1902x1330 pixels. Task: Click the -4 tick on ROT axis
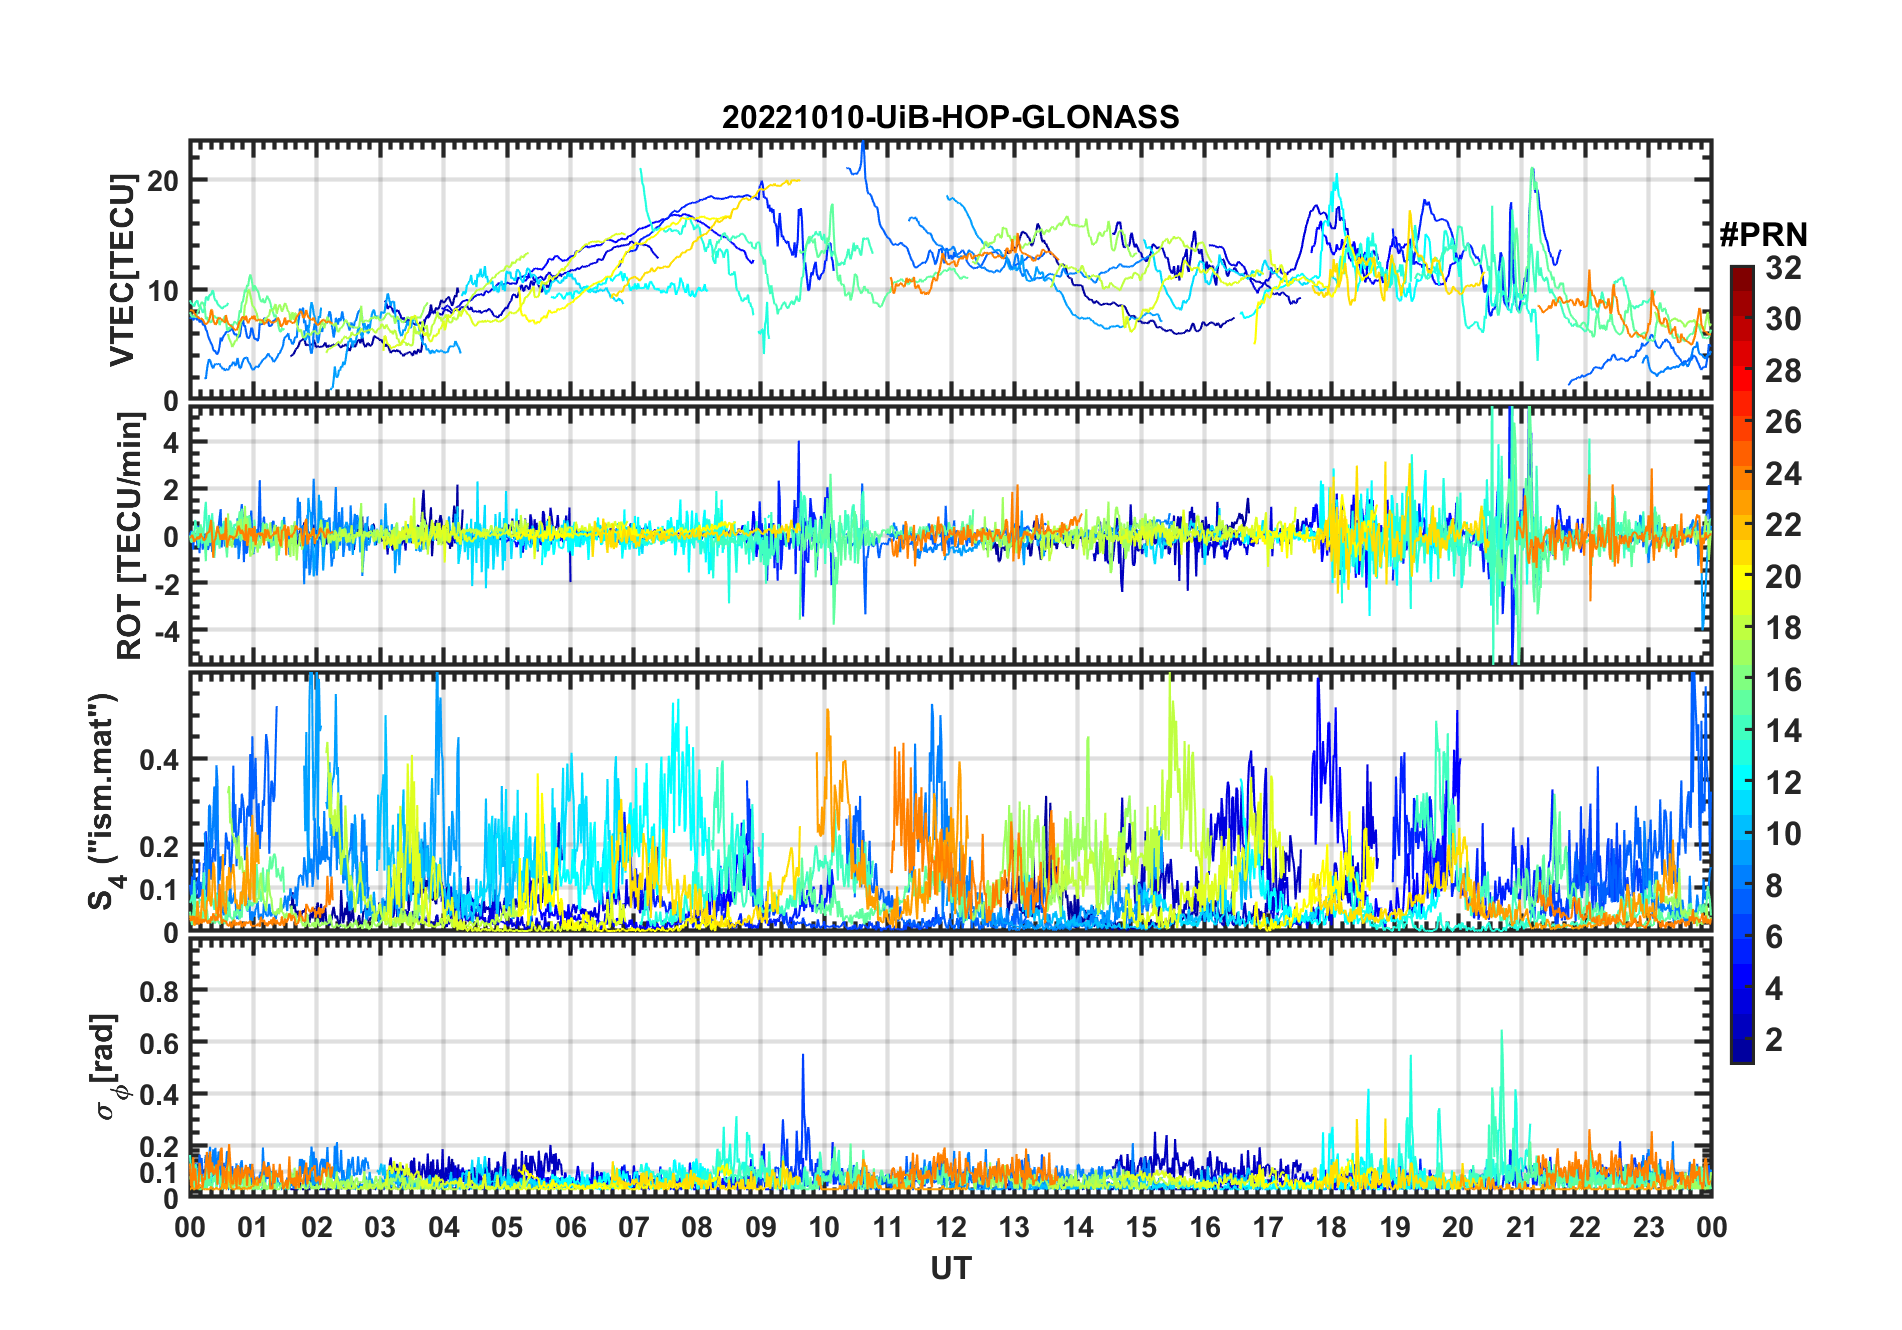click(x=163, y=631)
